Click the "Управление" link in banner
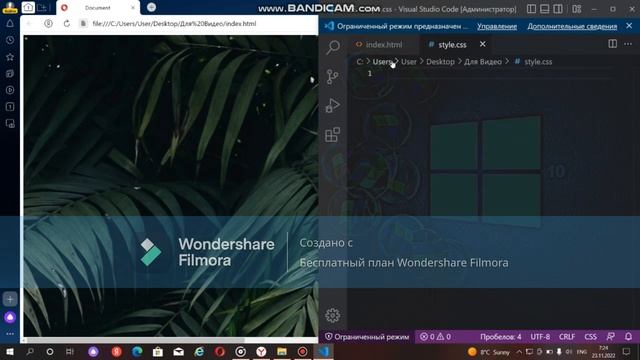Screen dimensions: 640x360 (x=497, y=27)
